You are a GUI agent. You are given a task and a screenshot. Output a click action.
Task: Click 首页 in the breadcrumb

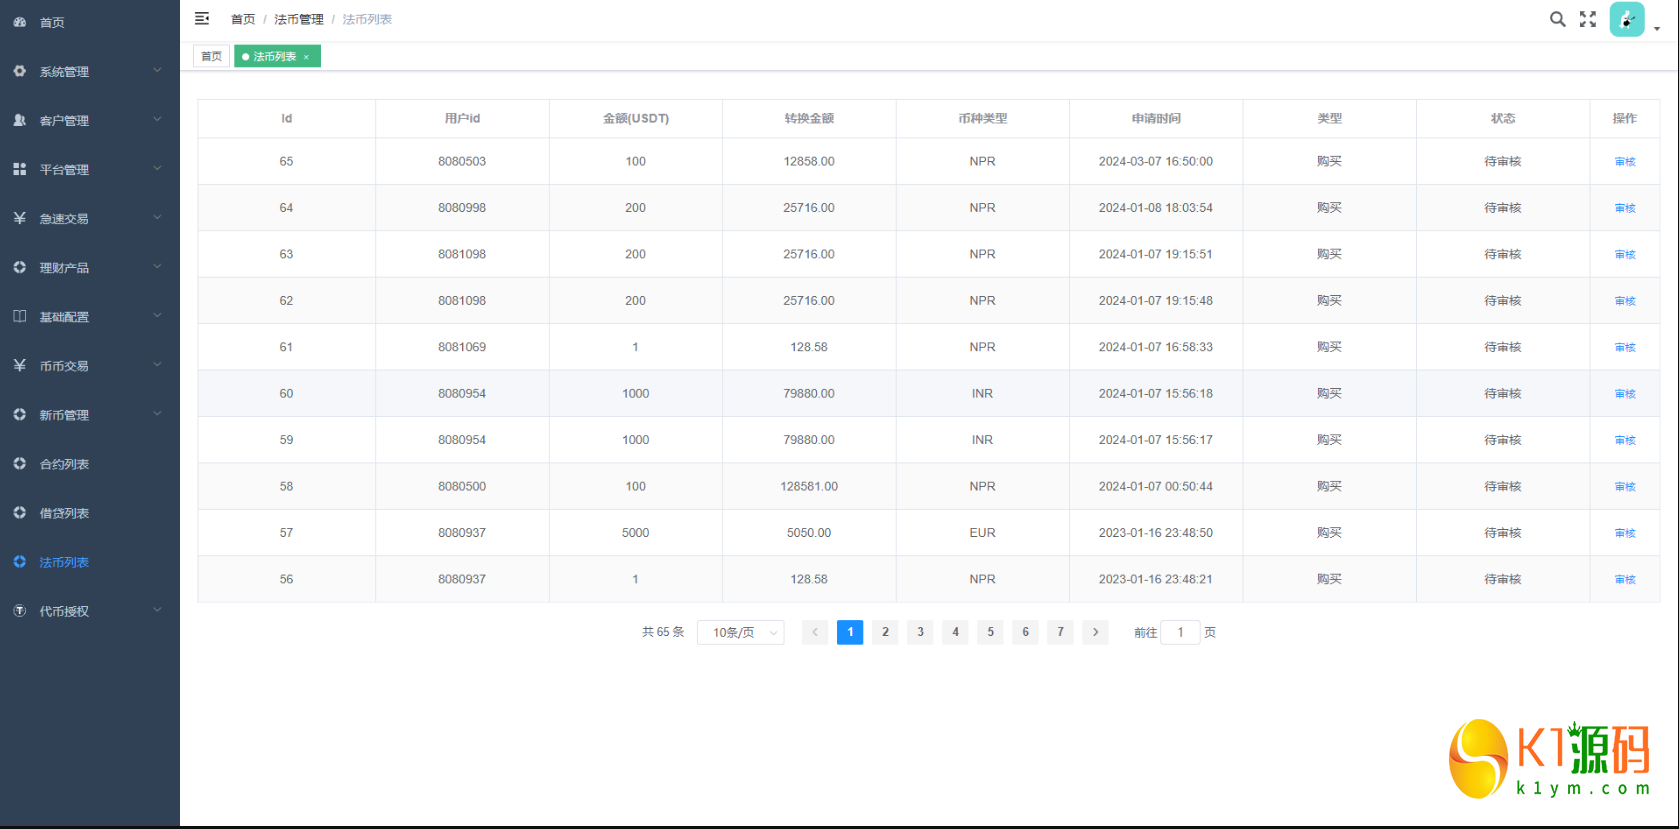pos(243,19)
